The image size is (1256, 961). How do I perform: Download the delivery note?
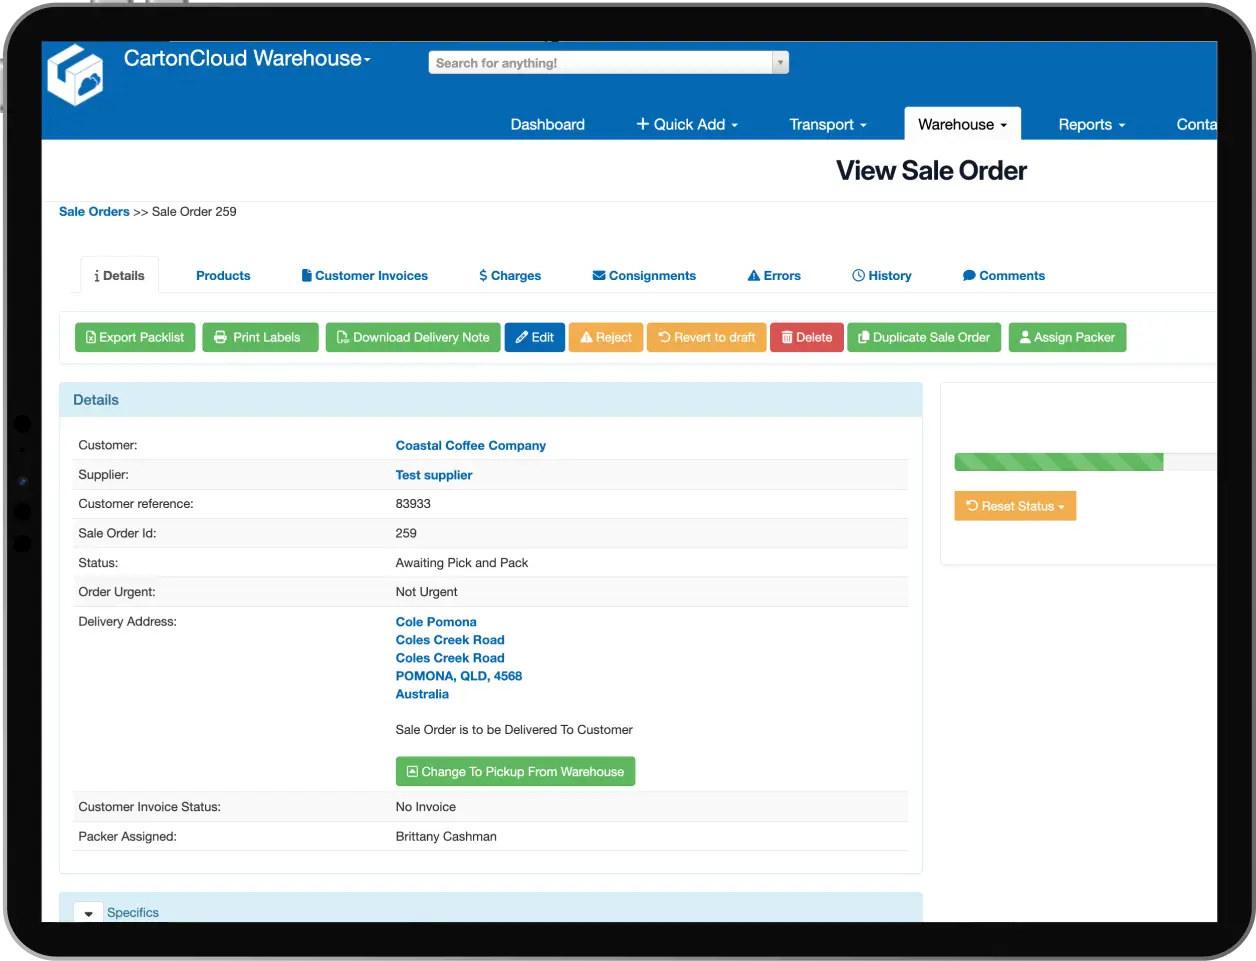click(412, 337)
